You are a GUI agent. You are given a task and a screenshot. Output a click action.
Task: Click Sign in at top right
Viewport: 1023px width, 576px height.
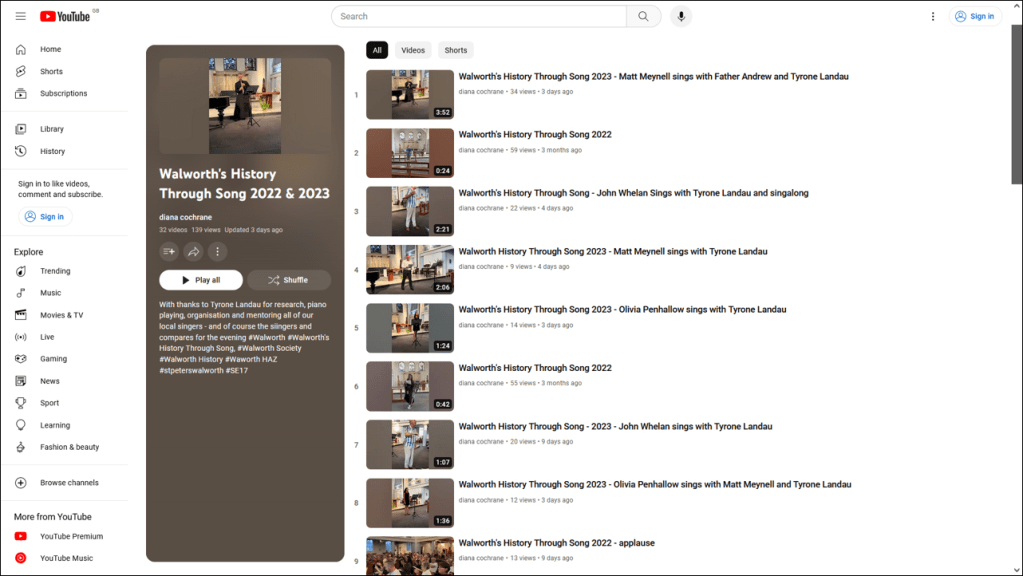[x=974, y=16]
